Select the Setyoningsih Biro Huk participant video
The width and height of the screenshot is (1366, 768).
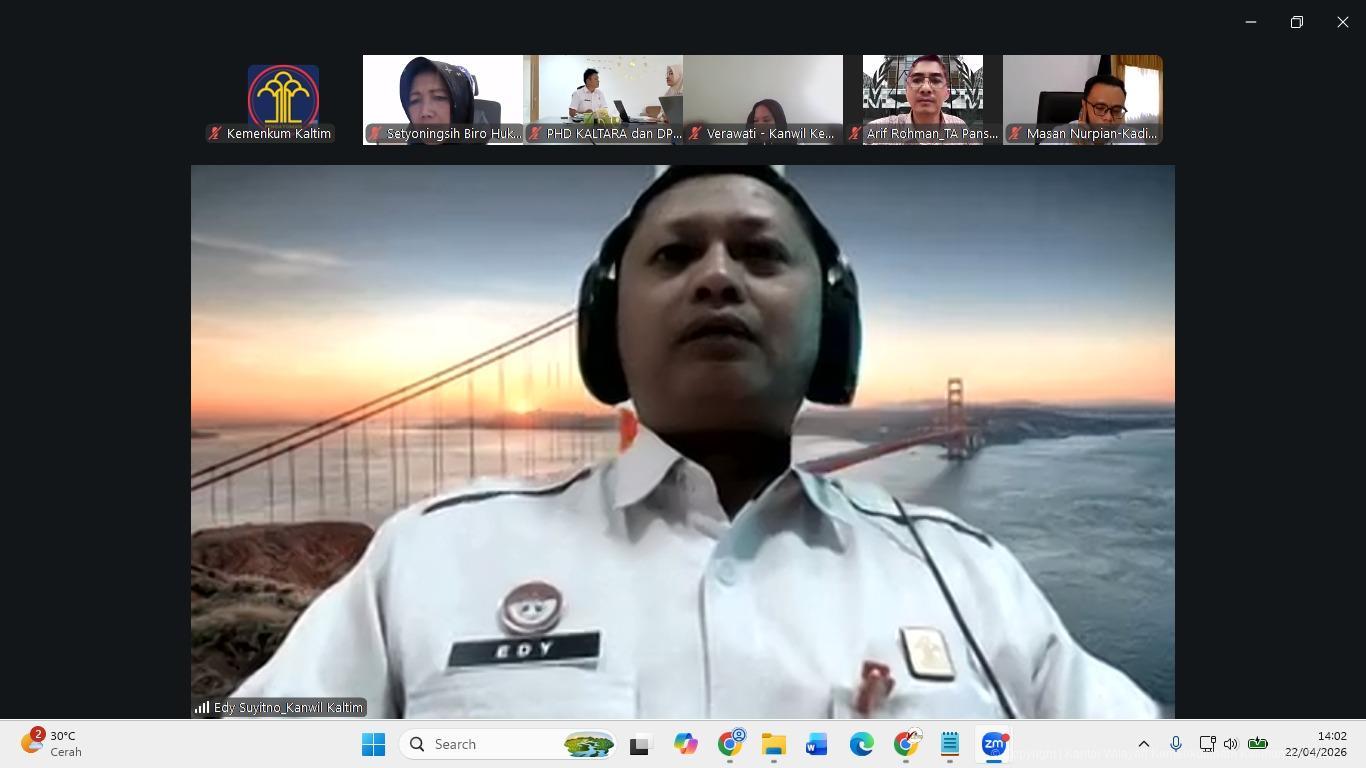pyautogui.click(x=443, y=100)
